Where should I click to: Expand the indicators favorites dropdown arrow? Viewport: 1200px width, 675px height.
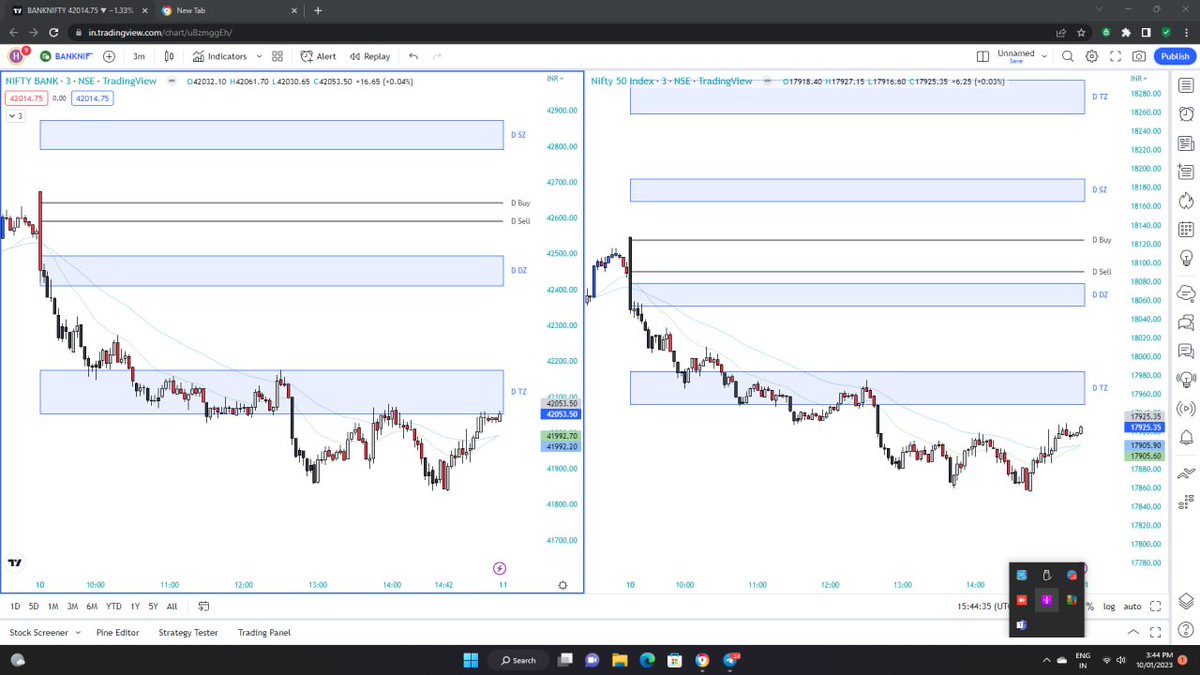click(x=259, y=57)
